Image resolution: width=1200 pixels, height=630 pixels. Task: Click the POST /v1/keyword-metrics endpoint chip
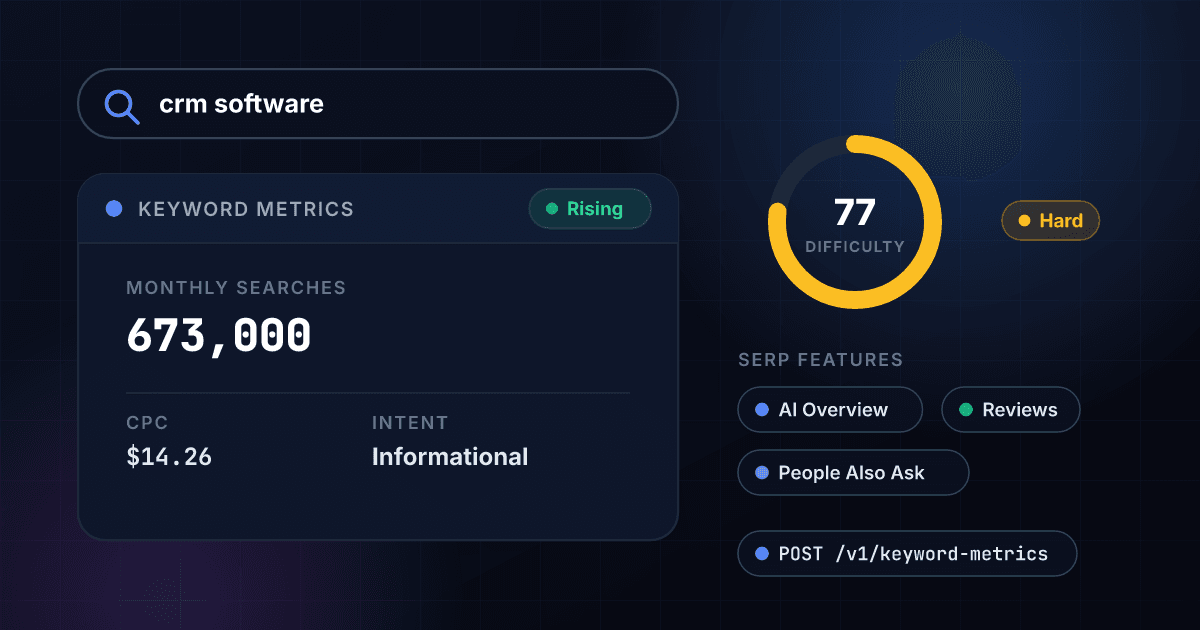tap(907, 554)
